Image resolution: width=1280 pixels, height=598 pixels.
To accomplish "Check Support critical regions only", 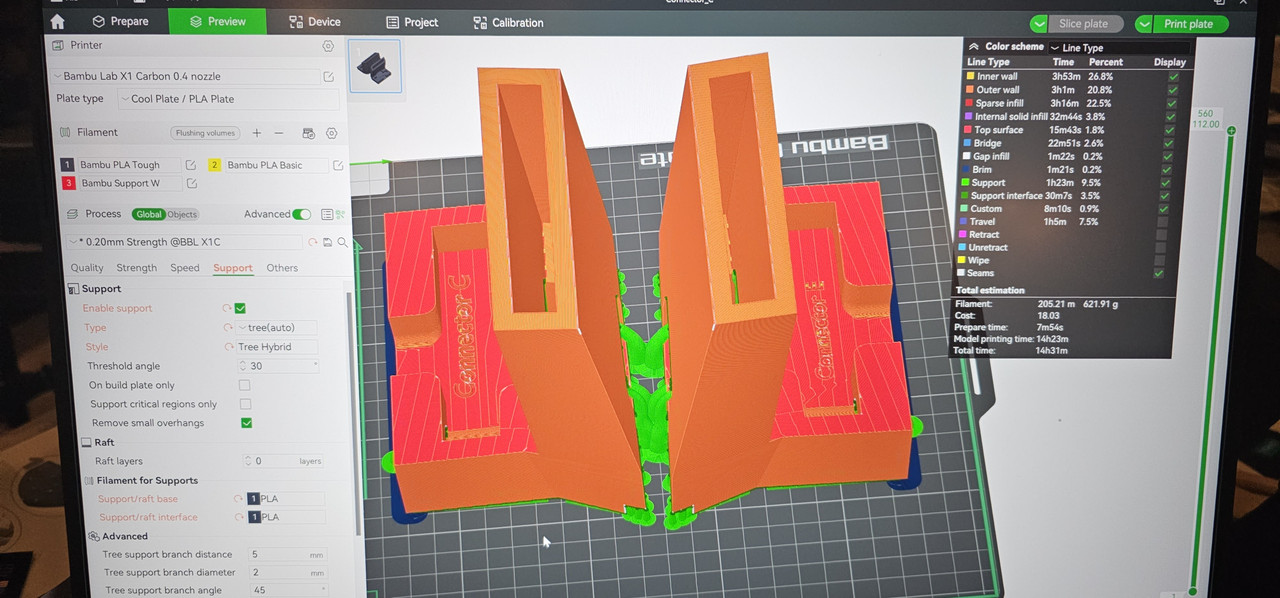I will (245, 404).
